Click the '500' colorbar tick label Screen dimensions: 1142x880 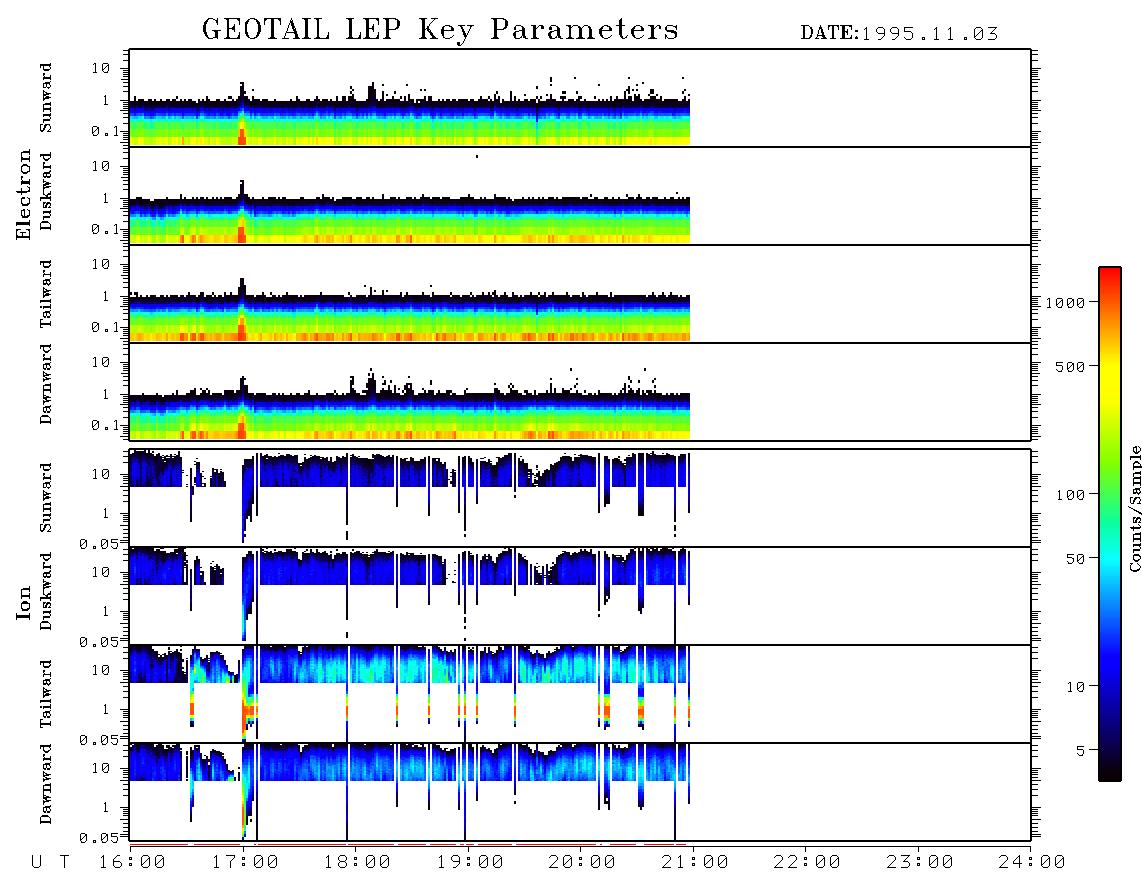(1070, 366)
